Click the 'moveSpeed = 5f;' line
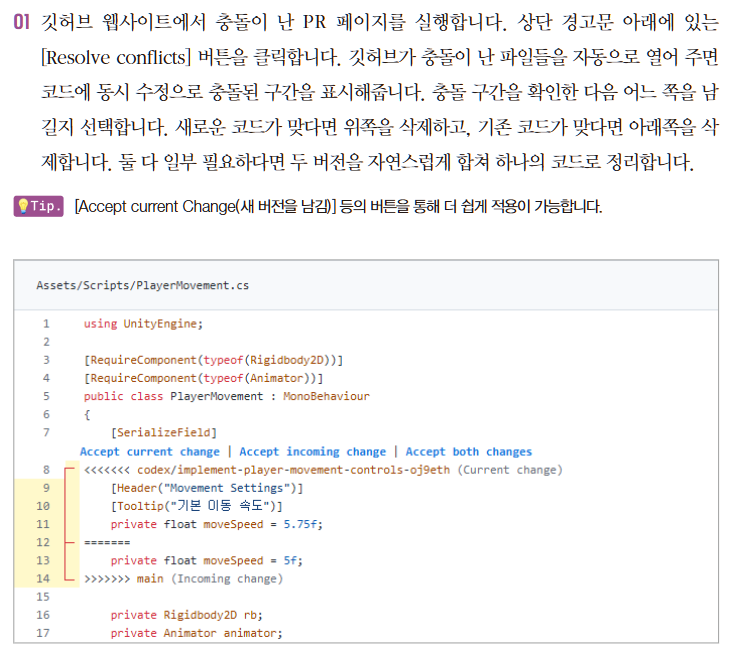 206,560
